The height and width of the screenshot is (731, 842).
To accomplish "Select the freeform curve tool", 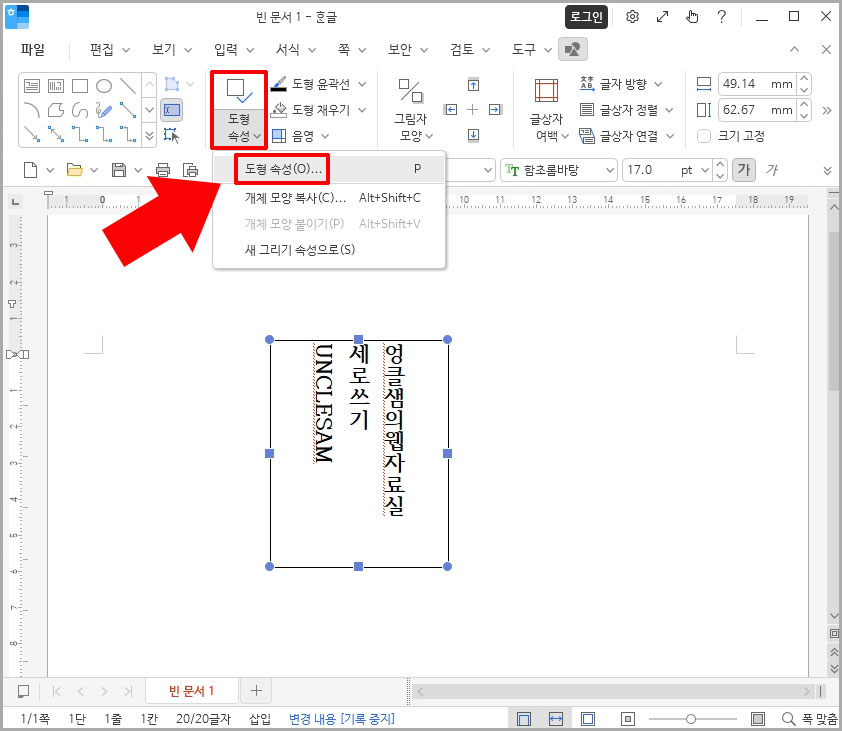I will point(80,110).
